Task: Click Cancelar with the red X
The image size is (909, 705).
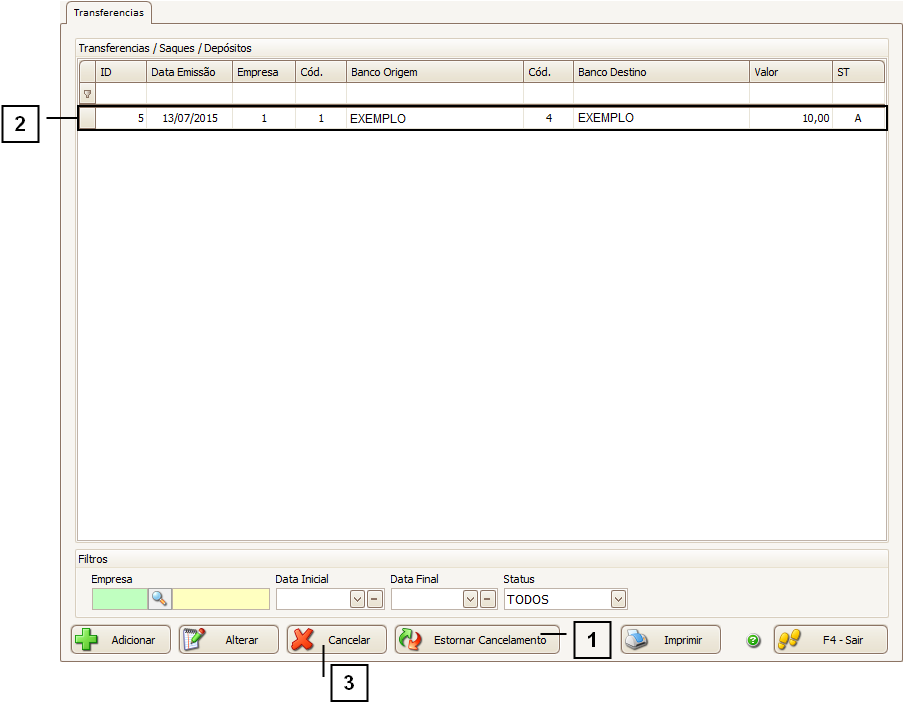Action: pos(336,640)
